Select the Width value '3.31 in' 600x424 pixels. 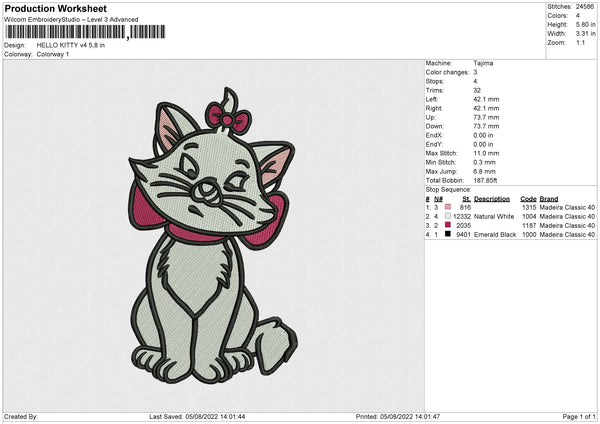pyautogui.click(x=585, y=34)
